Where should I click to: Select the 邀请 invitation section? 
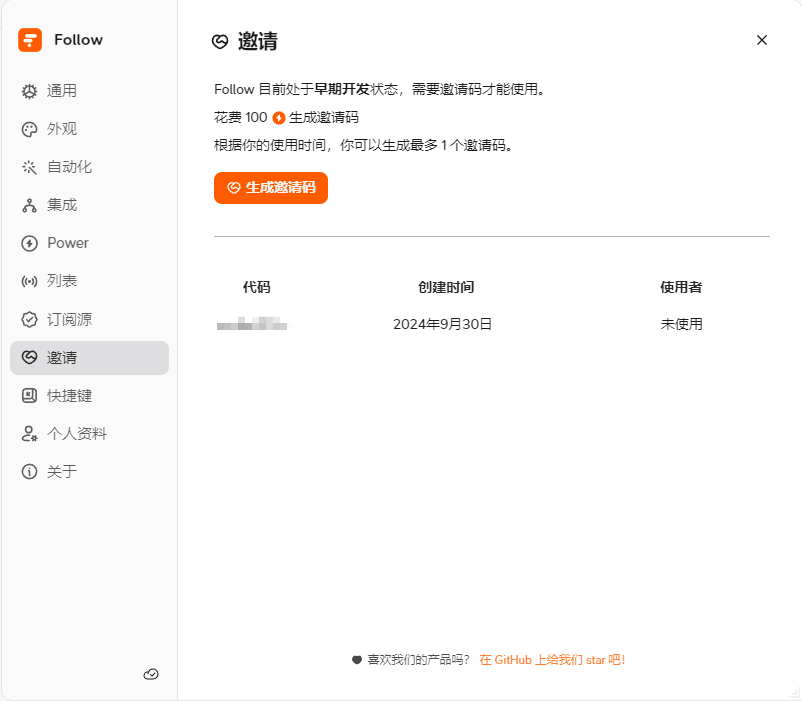[x=90, y=358]
